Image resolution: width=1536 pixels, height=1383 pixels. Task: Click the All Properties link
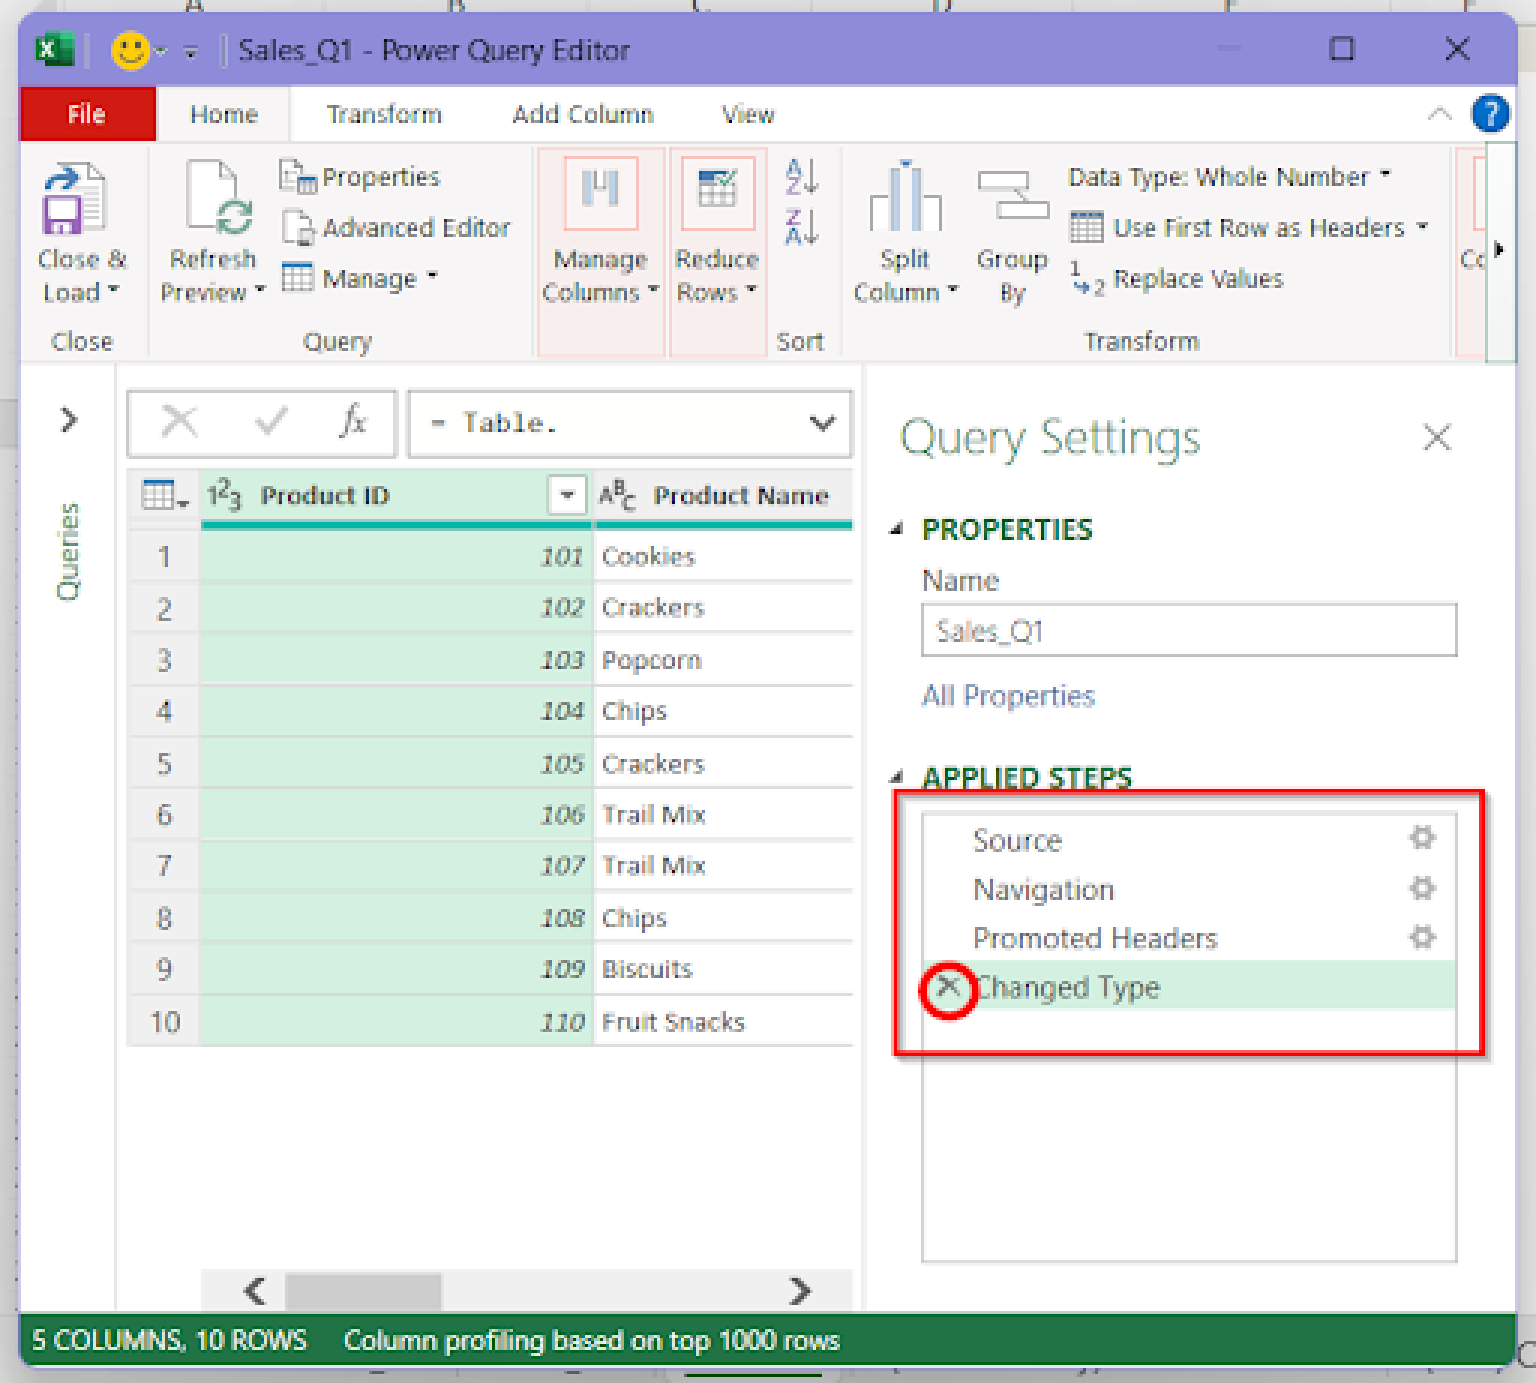click(1007, 696)
